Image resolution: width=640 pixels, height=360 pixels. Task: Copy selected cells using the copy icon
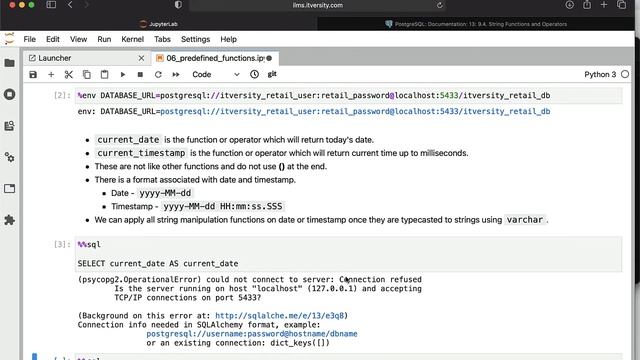point(87,74)
